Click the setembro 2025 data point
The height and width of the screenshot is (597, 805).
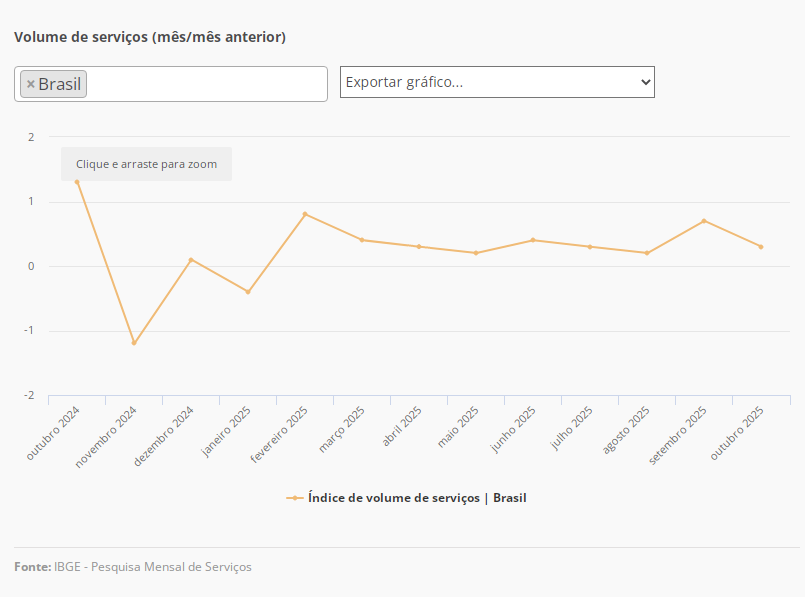[704, 221]
